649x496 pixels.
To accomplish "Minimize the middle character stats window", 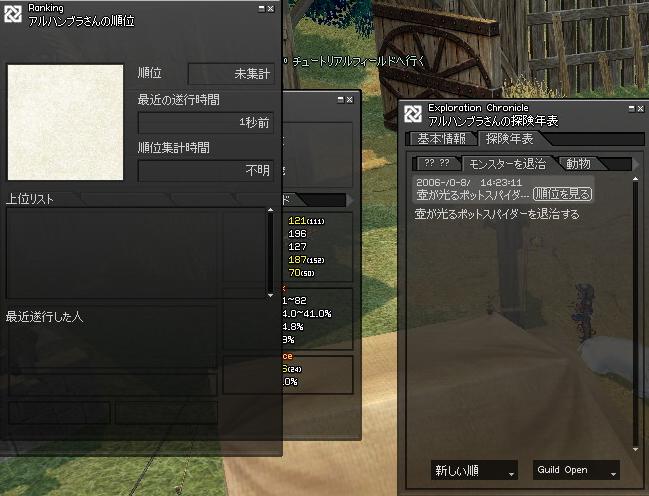I will point(341,99).
